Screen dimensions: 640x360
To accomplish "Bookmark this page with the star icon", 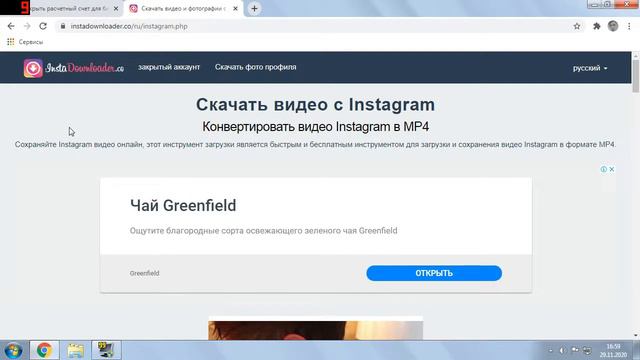I will [x=577, y=26].
